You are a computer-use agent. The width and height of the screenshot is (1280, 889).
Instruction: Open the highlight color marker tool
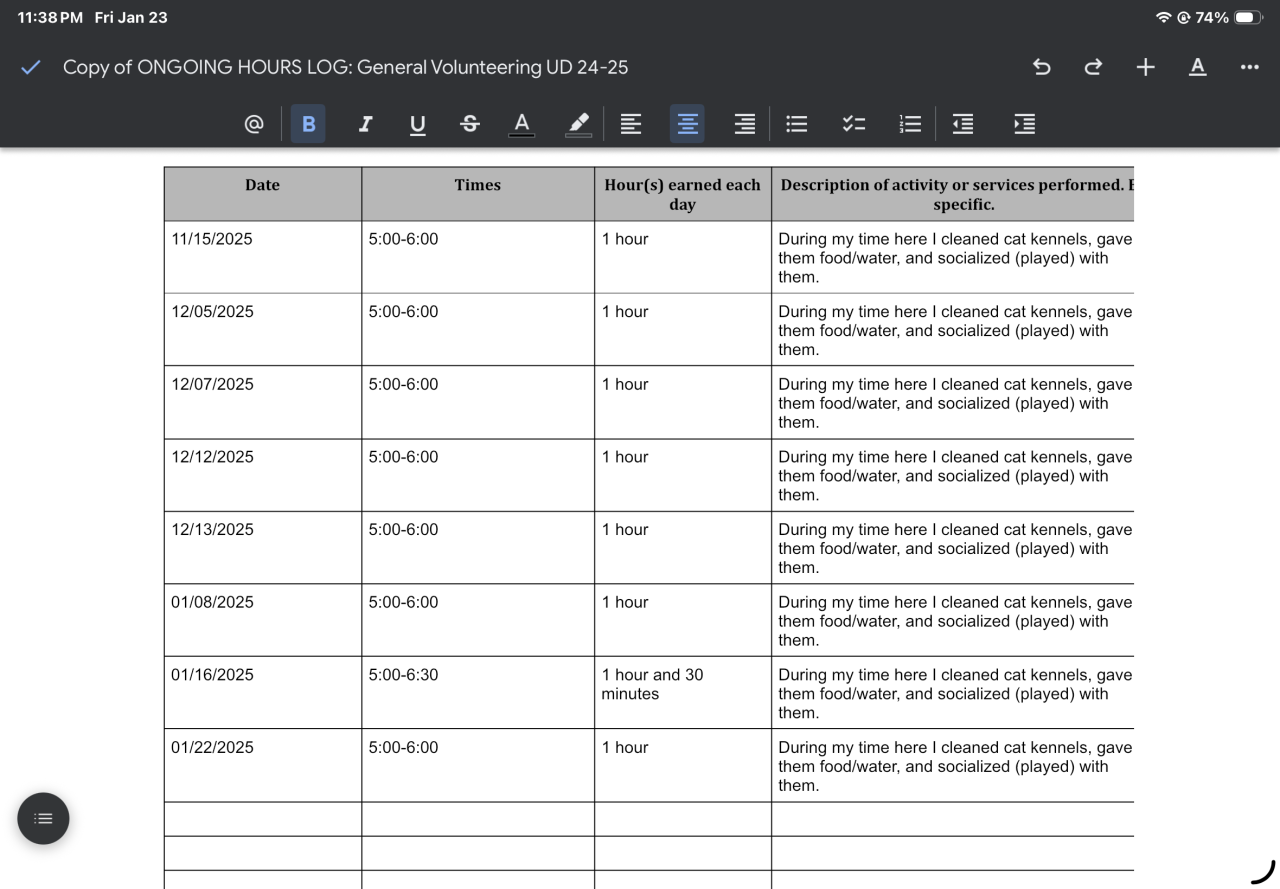pyautogui.click(x=578, y=124)
